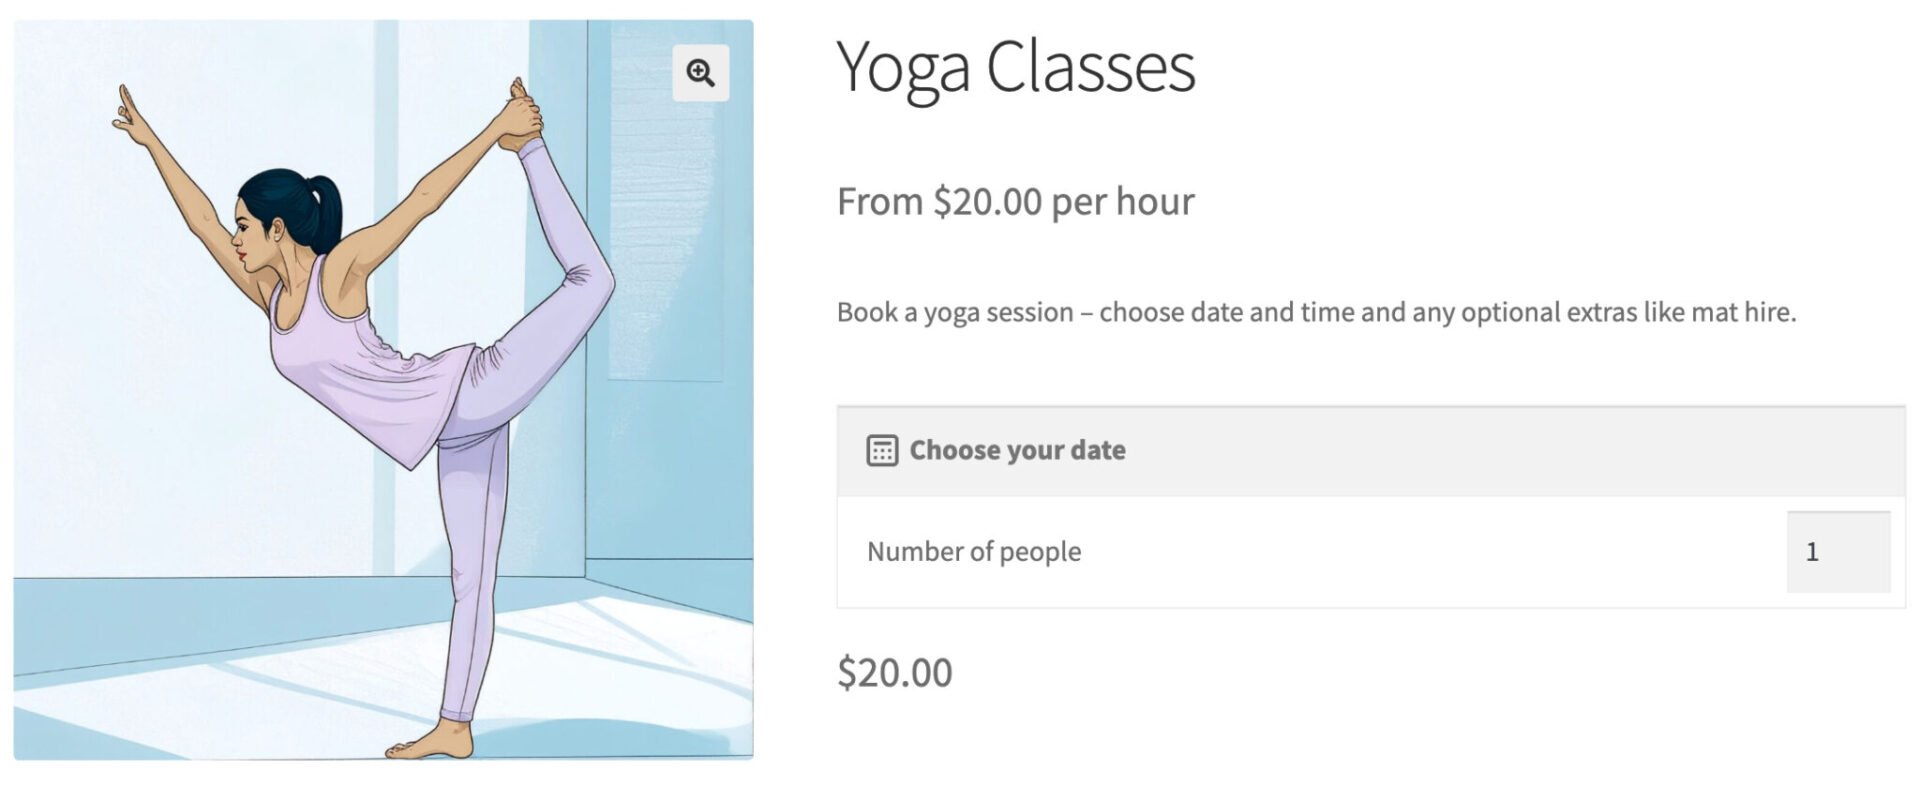The width and height of the screenshot is (1920, 787).
Task: Select the $20.00 total price display
Action: [895, 671]
